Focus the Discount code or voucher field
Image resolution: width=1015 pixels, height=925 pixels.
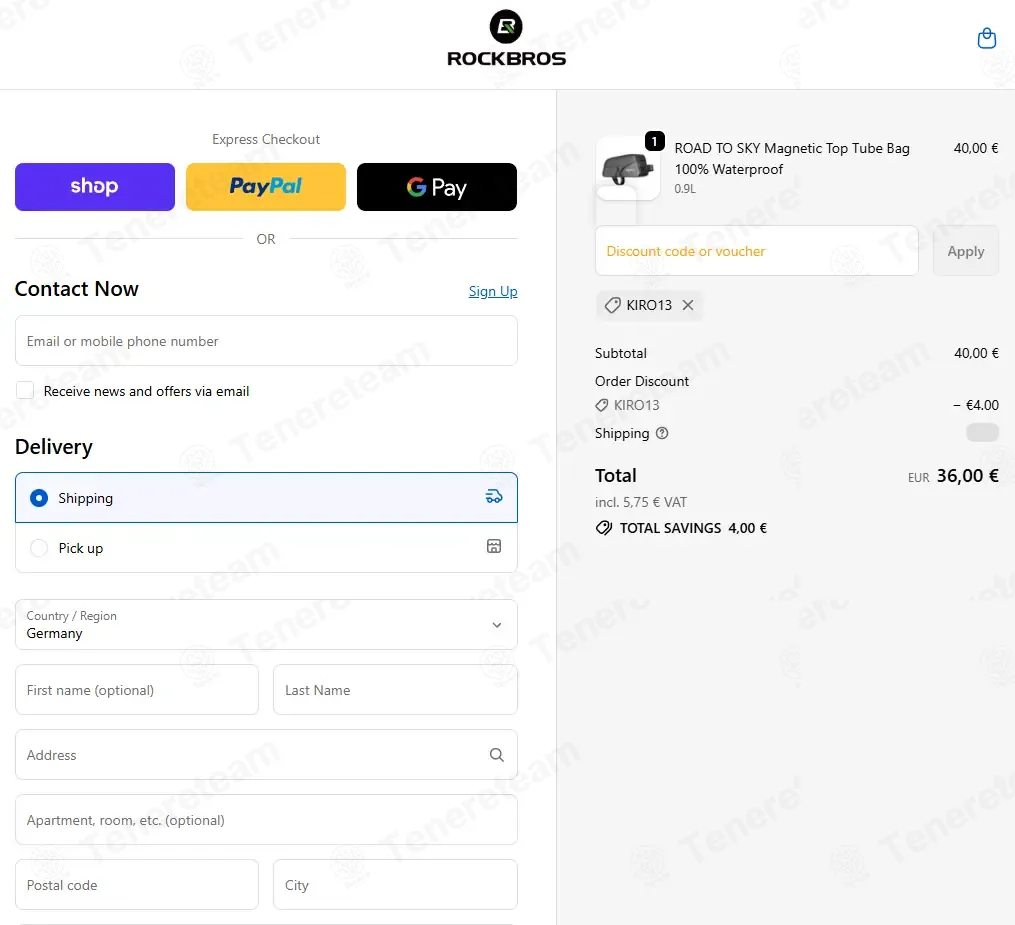[756, 251]
